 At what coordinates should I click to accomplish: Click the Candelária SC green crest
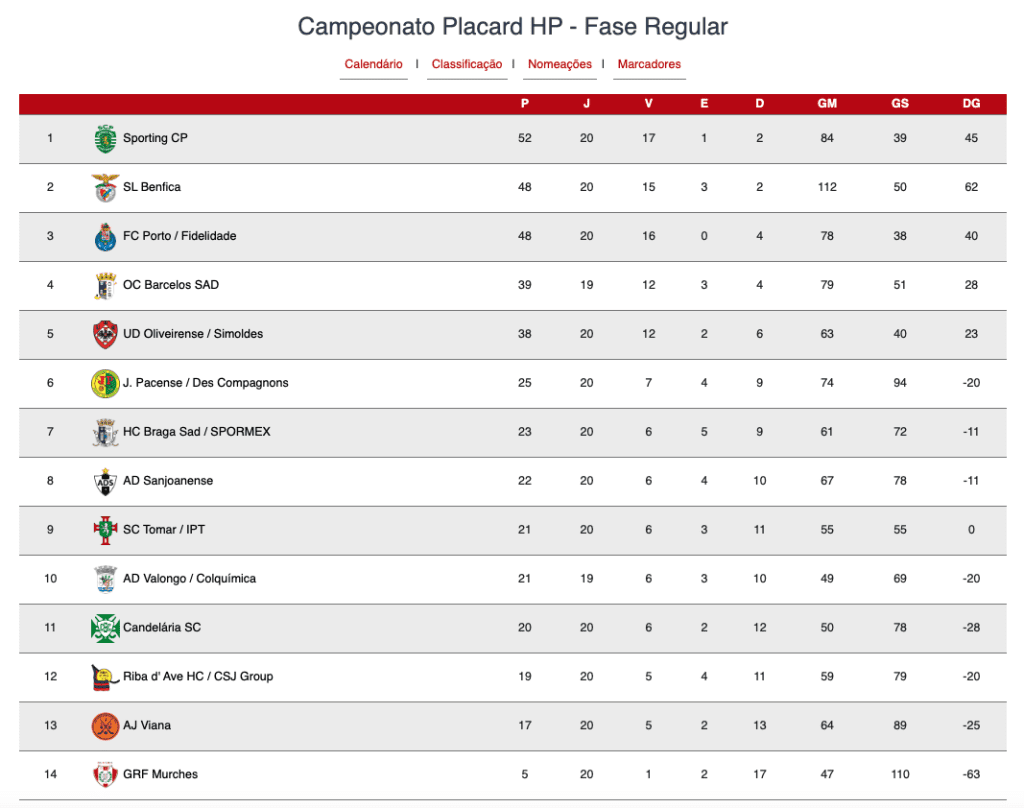pos(105,628)
